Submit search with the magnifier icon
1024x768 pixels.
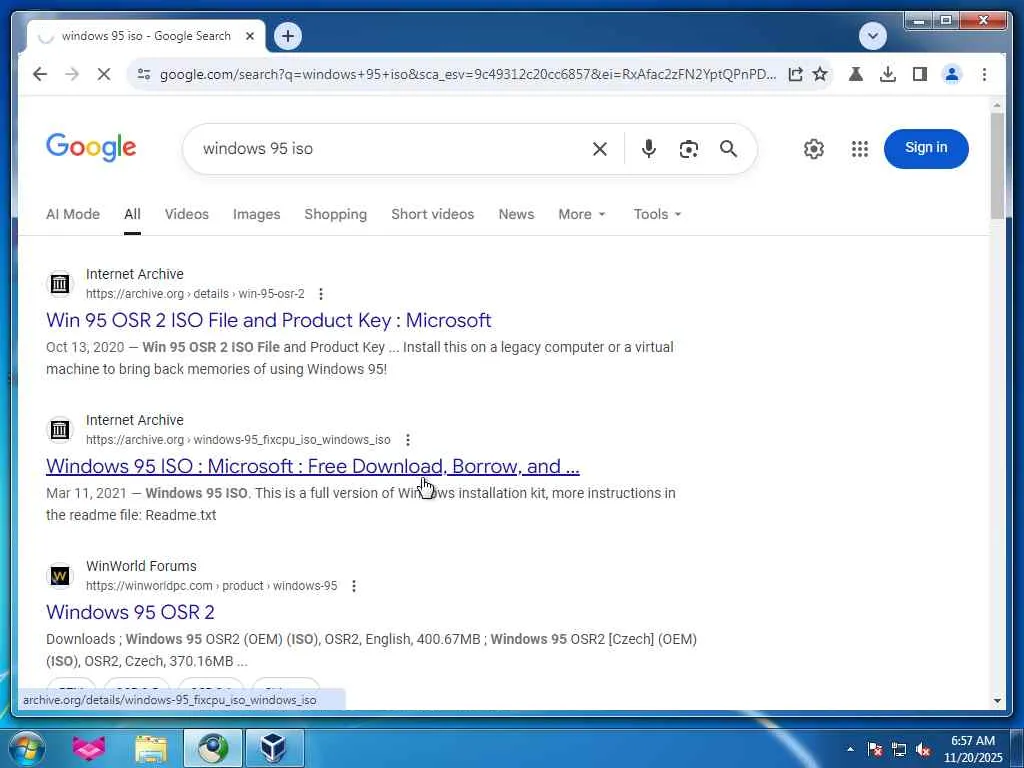tap(728, 149)
